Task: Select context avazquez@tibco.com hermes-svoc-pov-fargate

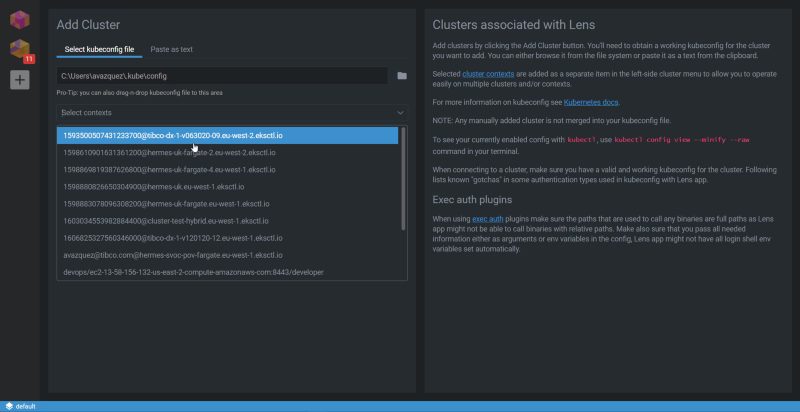Action: pos(227,255)
